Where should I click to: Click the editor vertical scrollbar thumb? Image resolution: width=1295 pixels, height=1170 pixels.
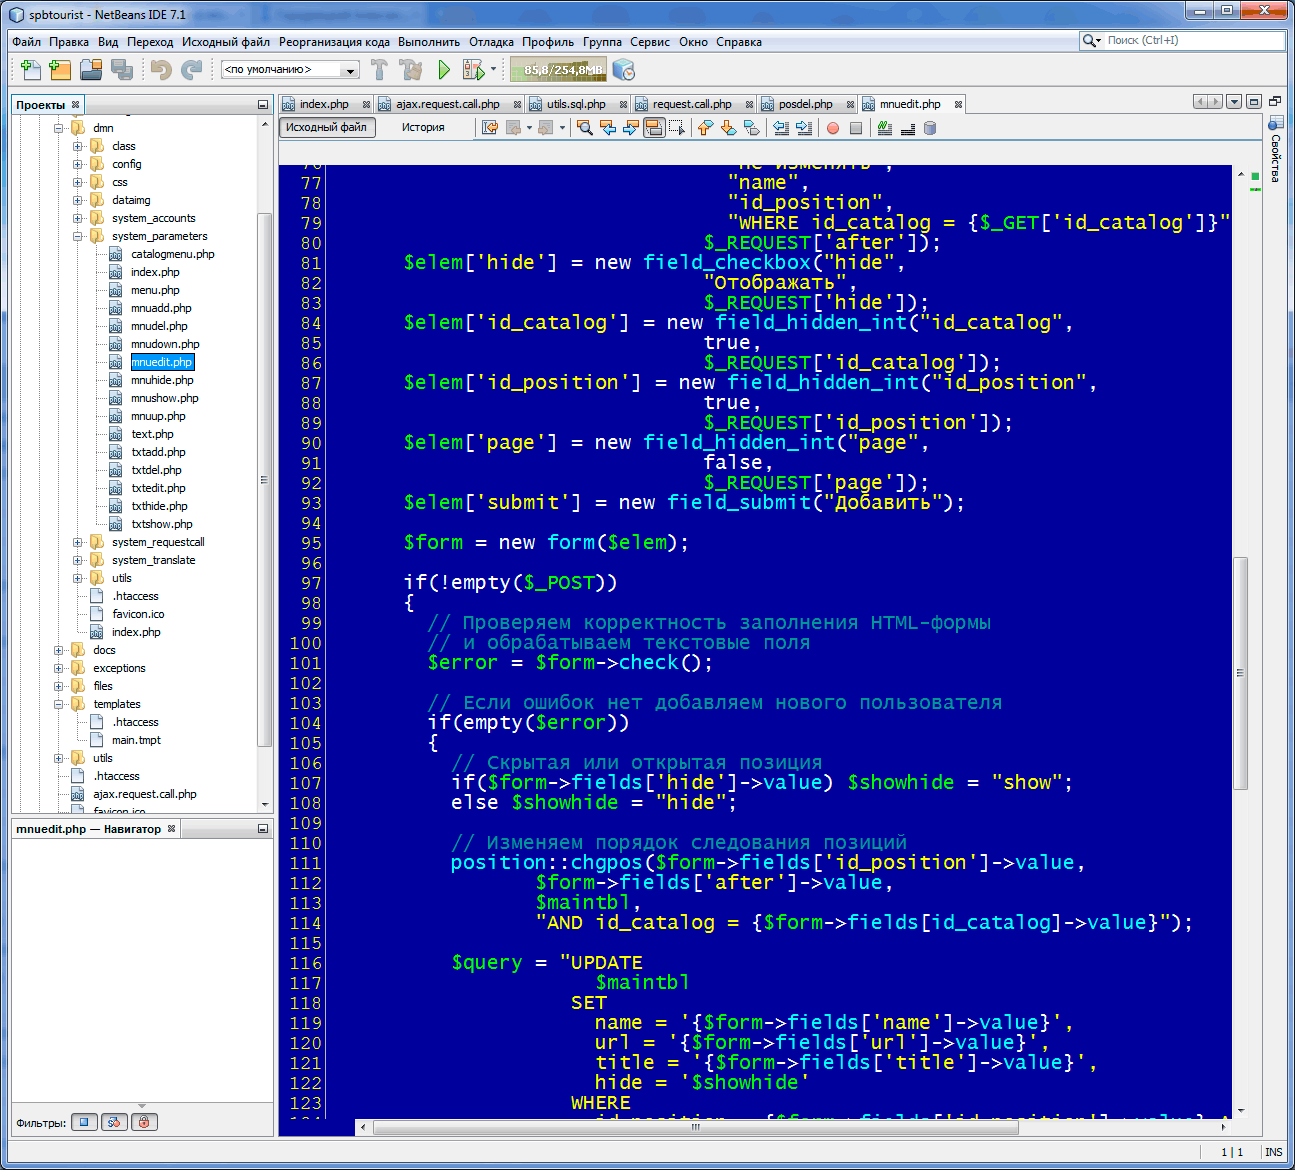point(1240,672)
